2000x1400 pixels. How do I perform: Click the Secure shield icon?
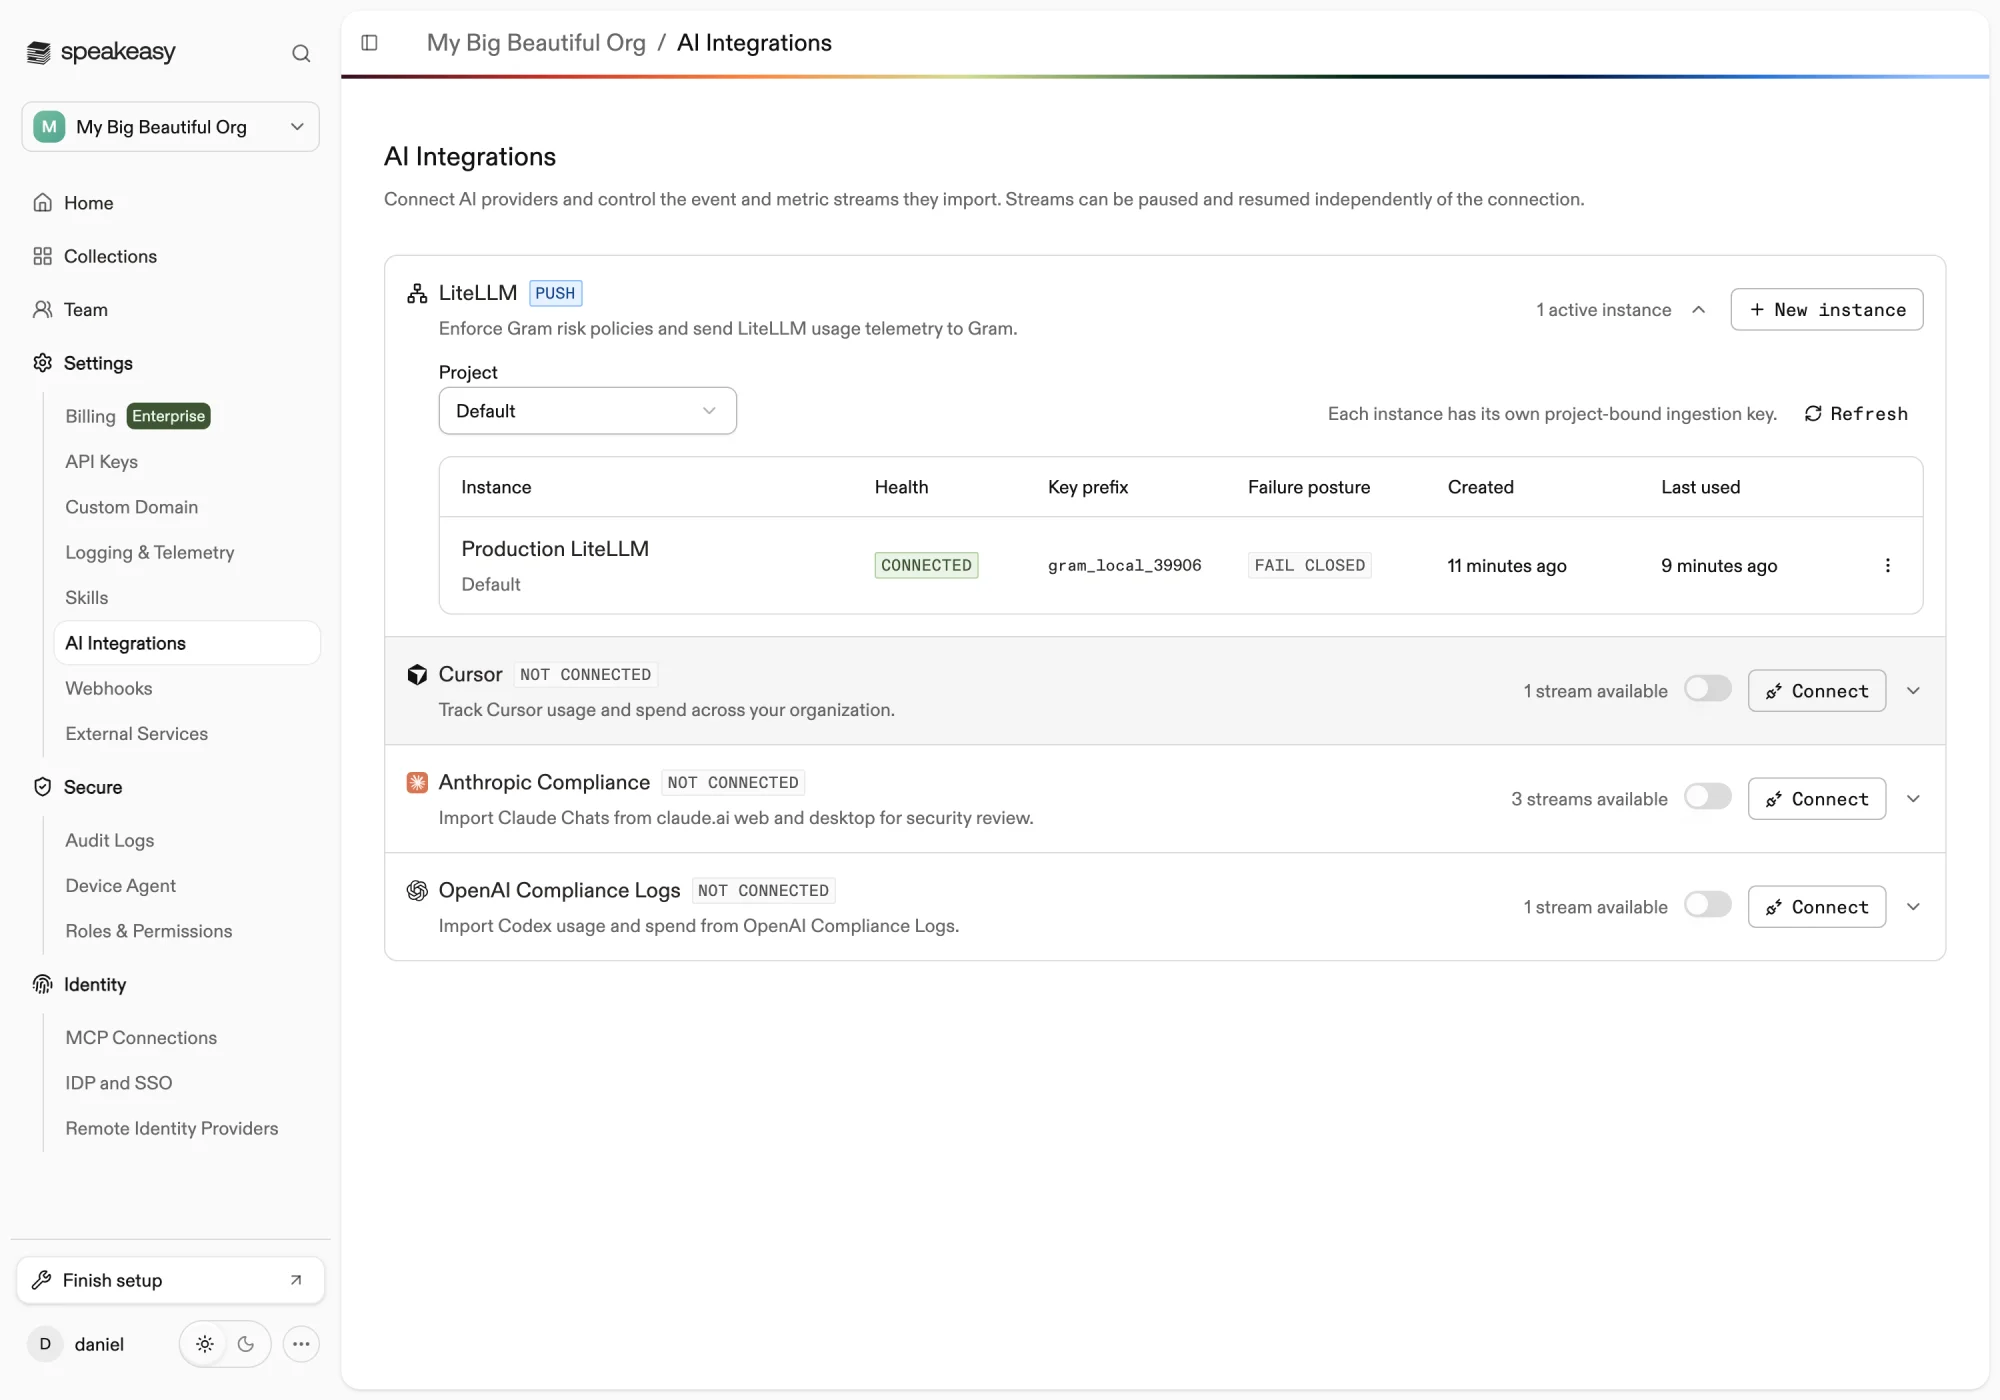pos(42,787)
